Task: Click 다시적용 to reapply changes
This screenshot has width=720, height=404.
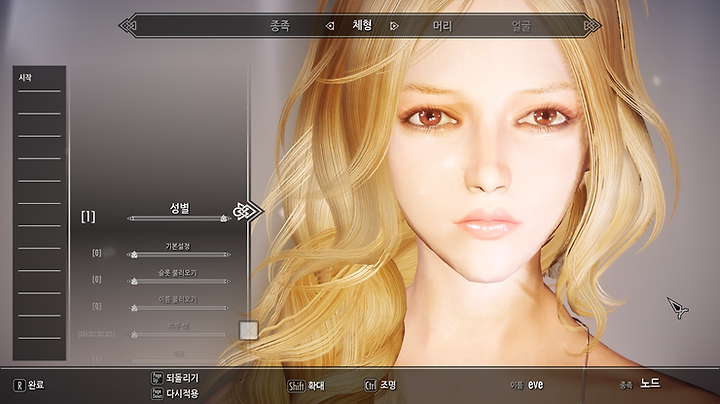Action: click(x=182, y=393)
